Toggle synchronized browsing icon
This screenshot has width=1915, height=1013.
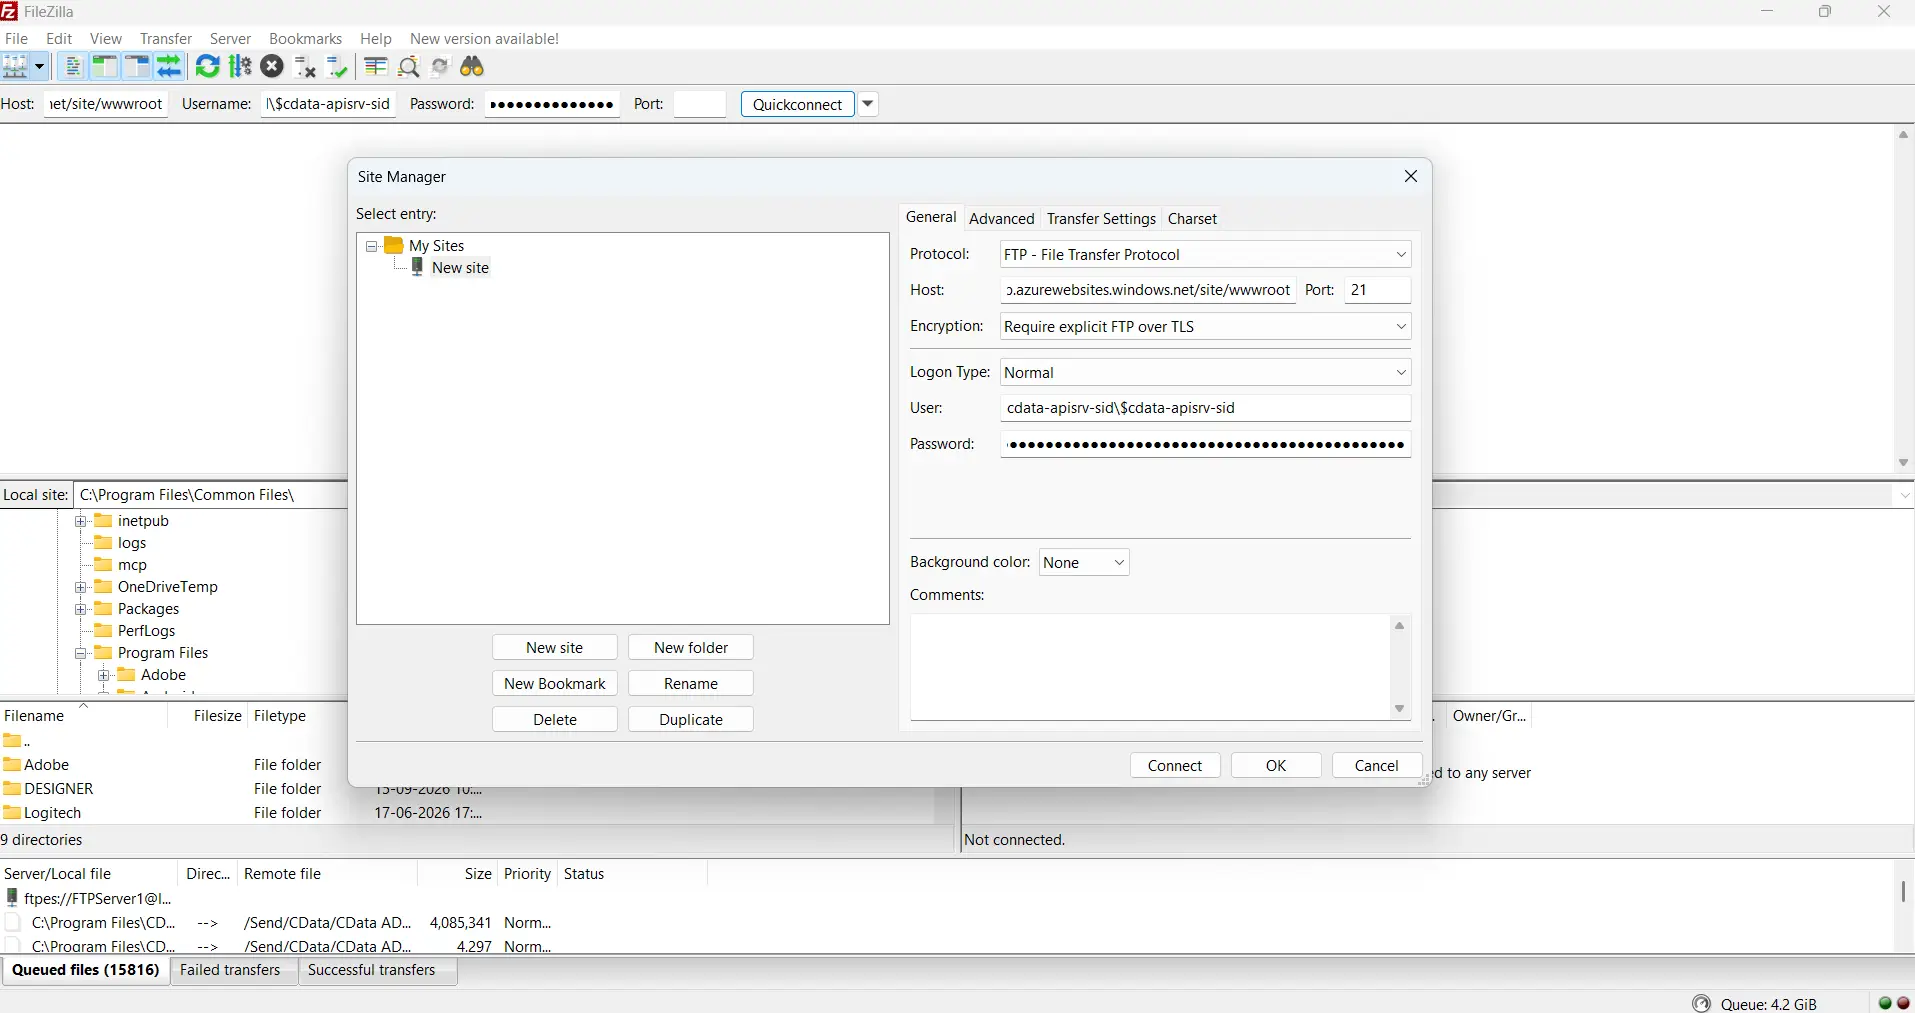click(x=440, y=67)
